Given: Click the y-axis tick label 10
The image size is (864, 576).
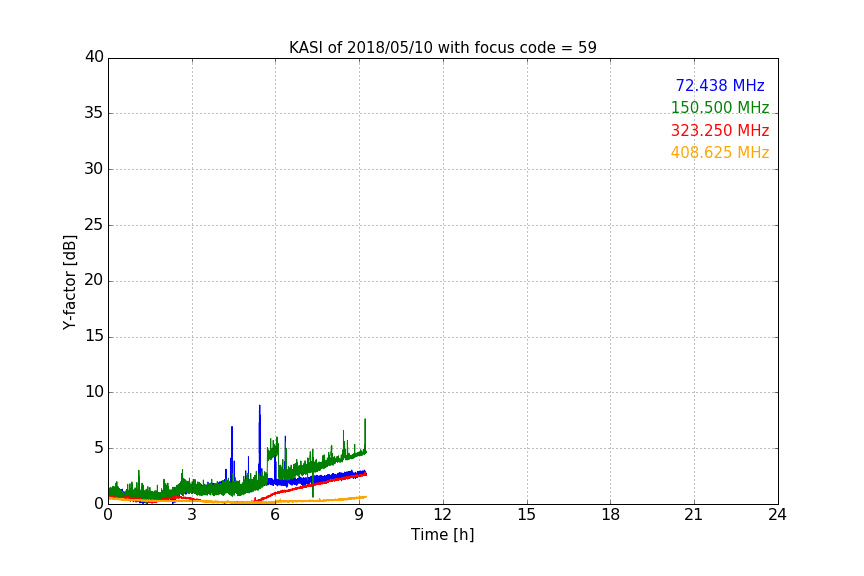Looking at the screenshot, I should click(94, 392).
